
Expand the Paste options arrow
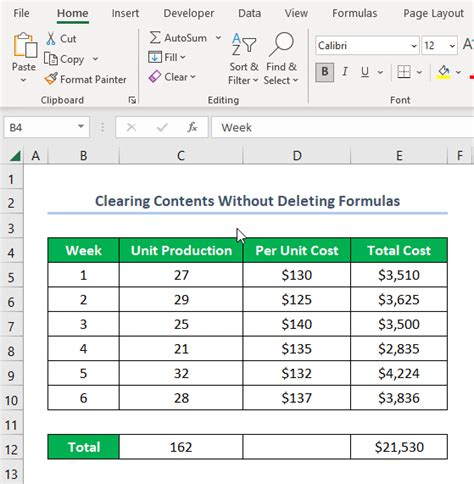coord(23,80)
